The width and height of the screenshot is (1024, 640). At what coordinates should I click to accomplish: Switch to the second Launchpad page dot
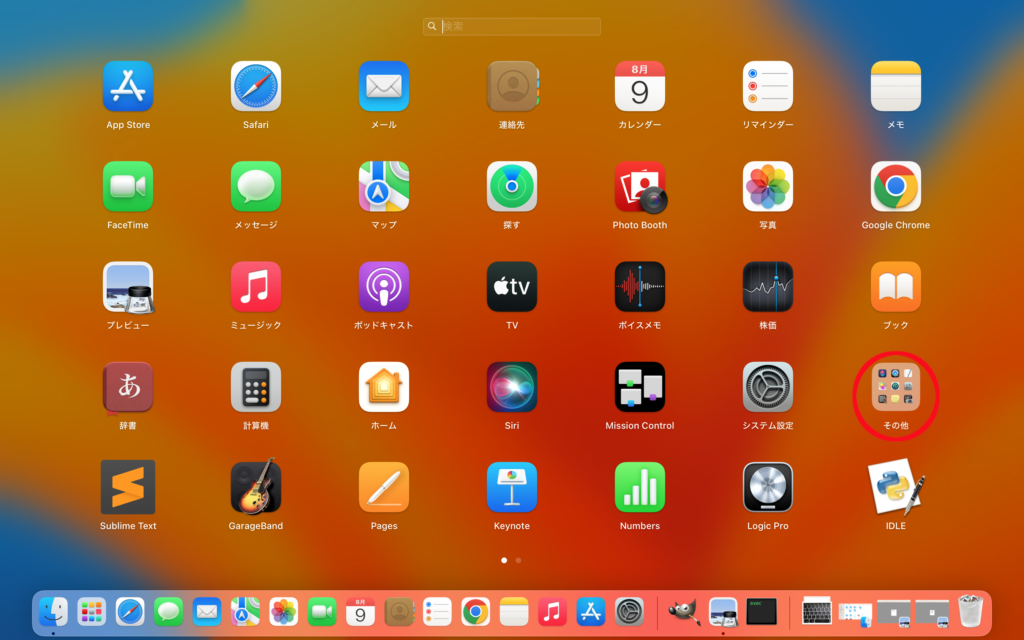[x=519, y=560]
